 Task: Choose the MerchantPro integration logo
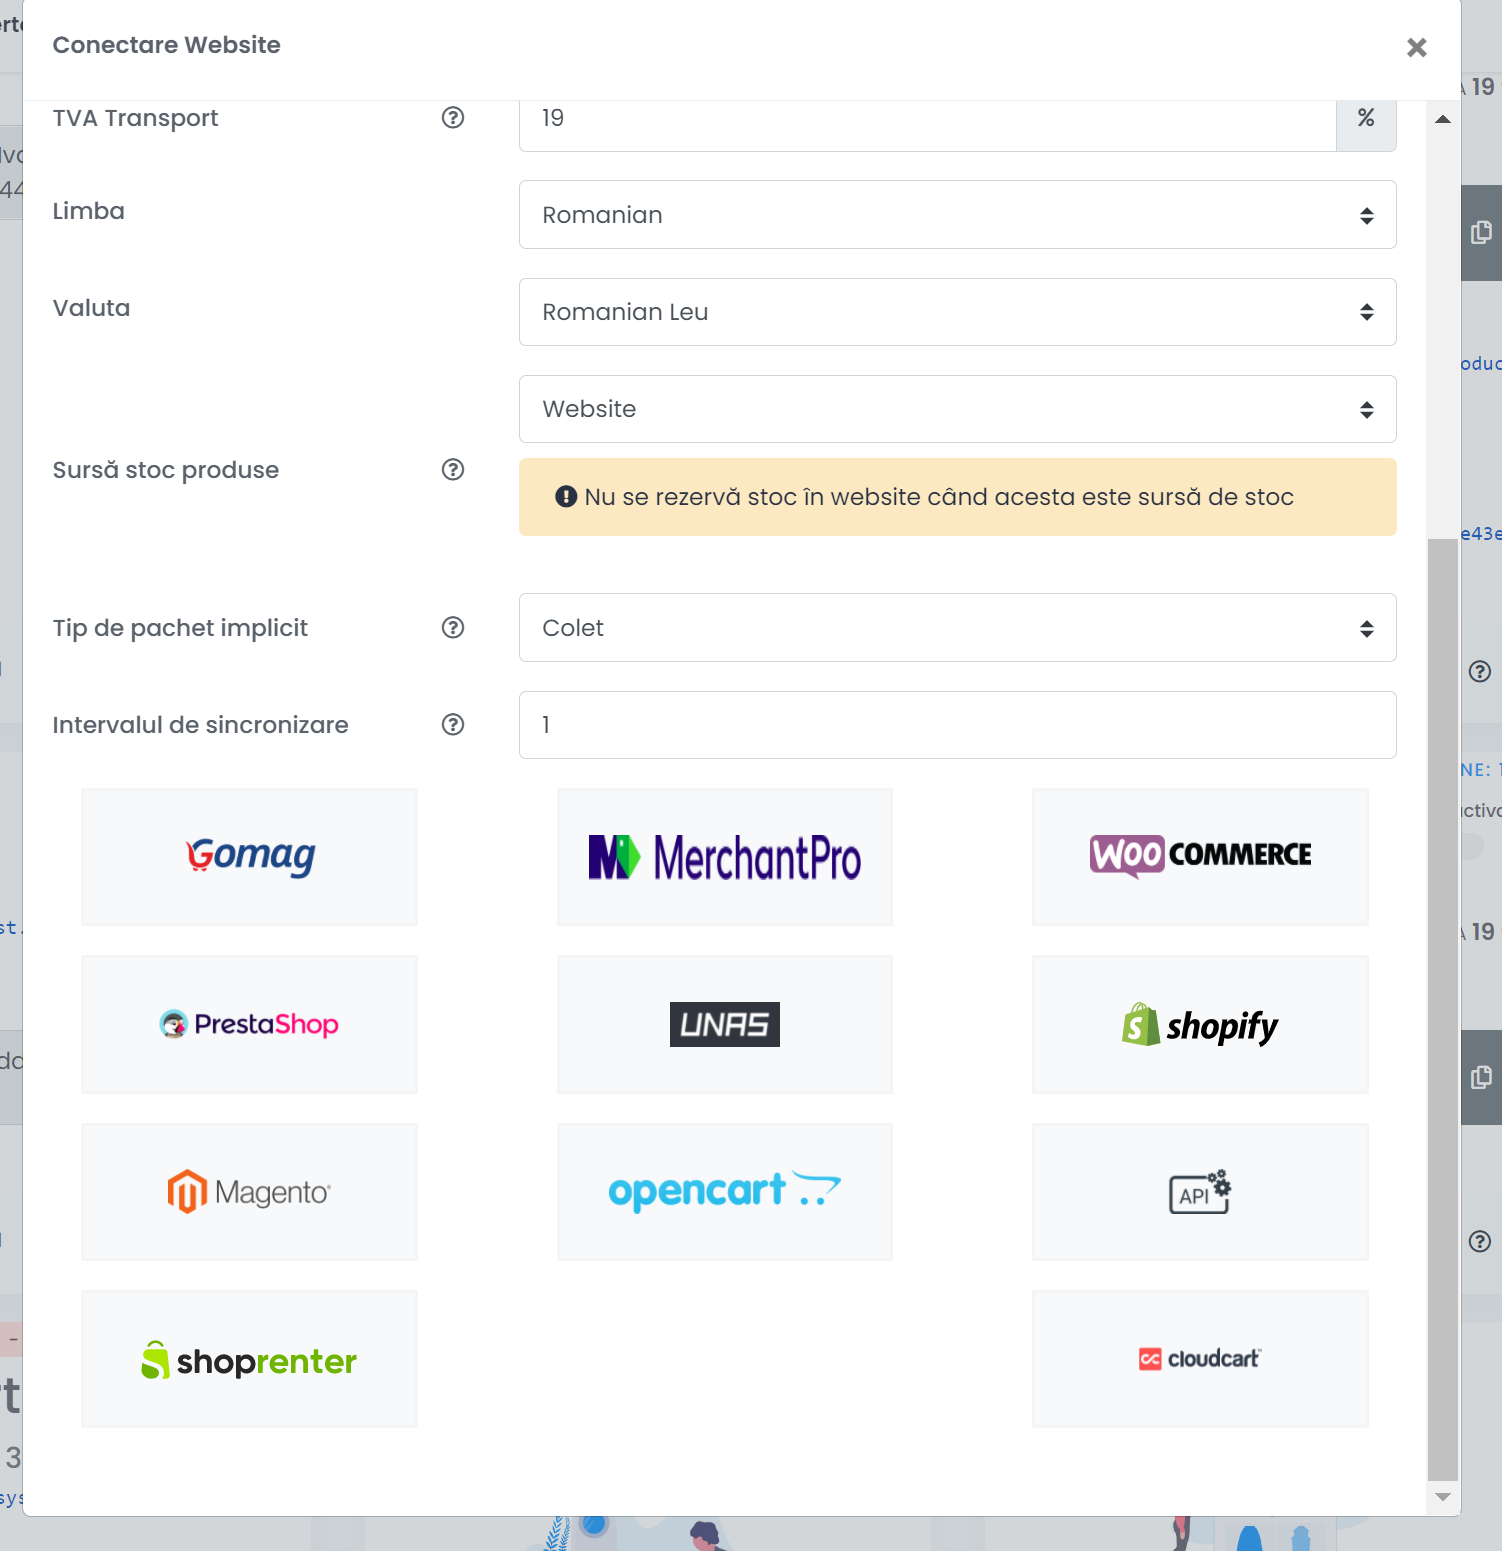[724, 857]
